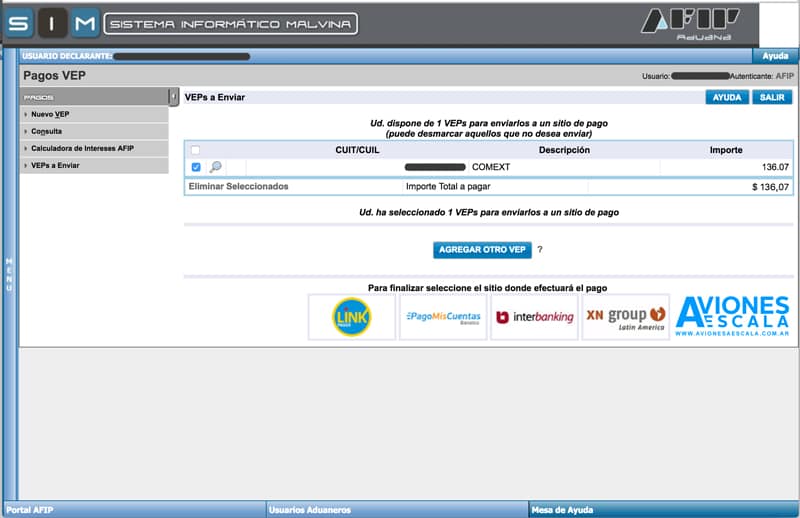Click the Aviones a Escala banner
Image resolution: width=800 pixels, height=518 pixels.
[733, 316]
